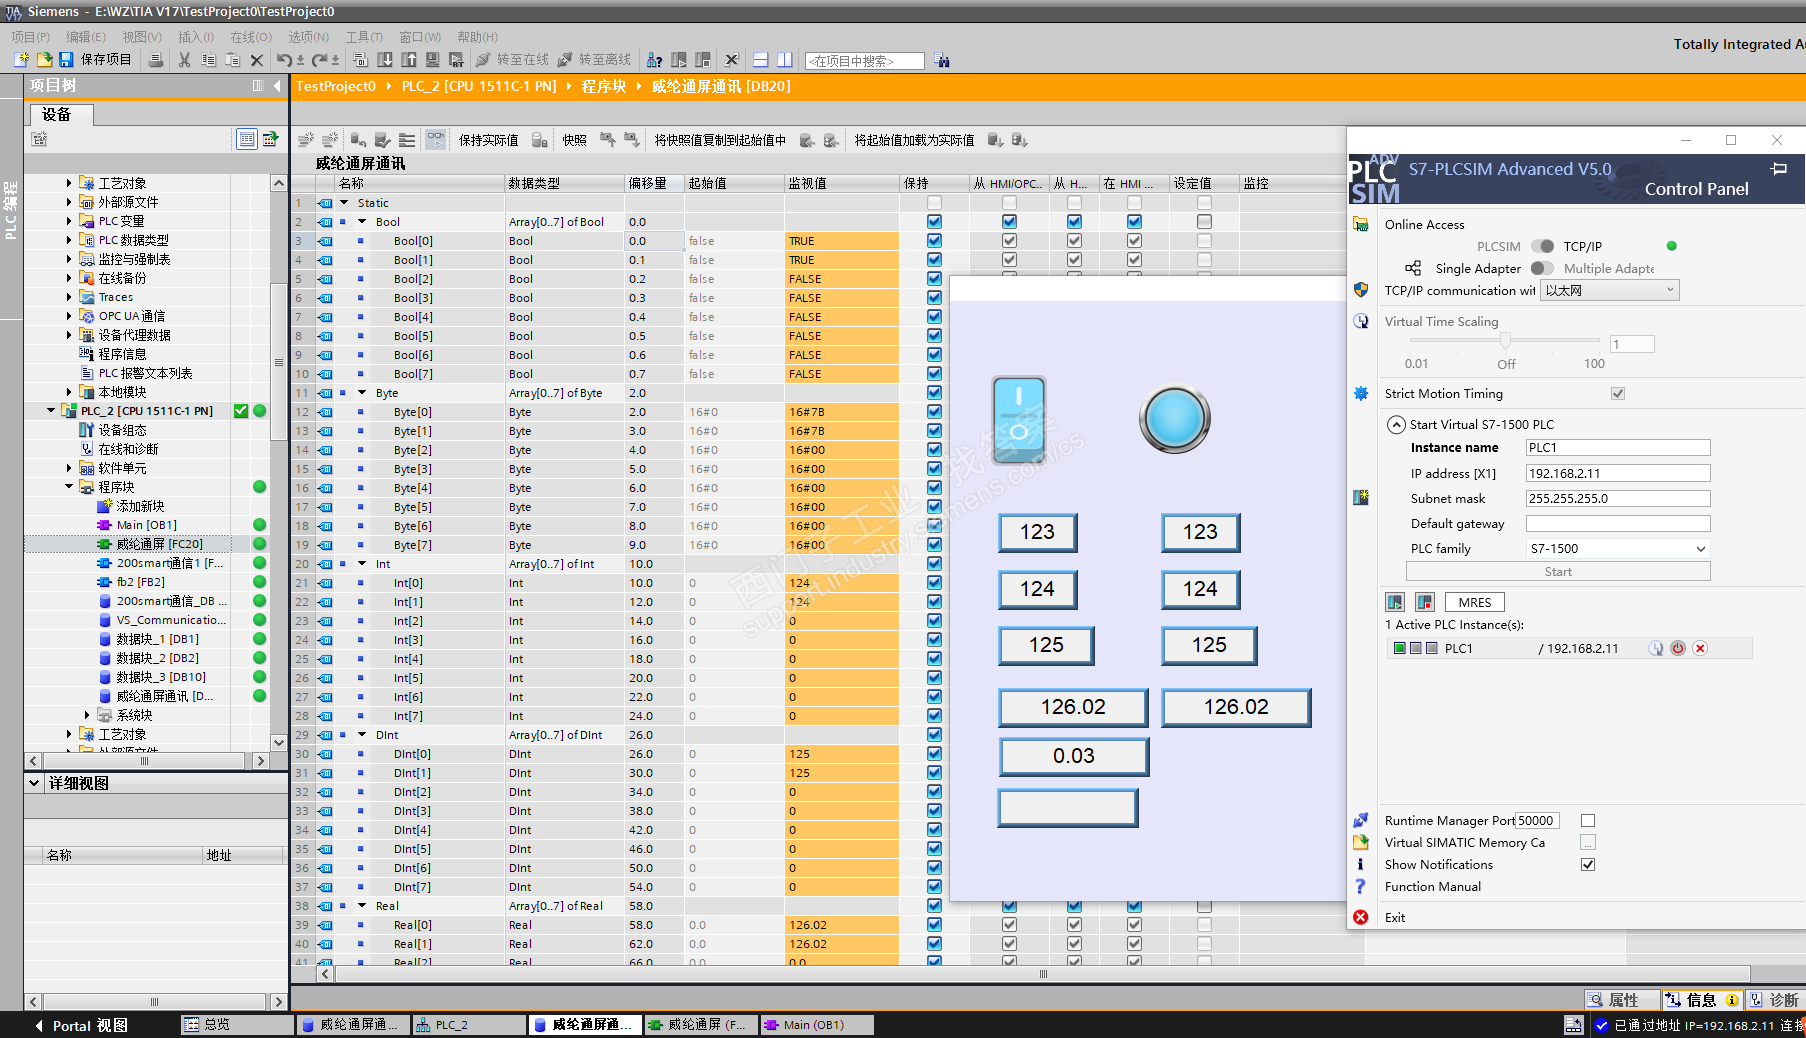Click the download to device icon
The width and height of the screenshot is (1806, 1038).
[x=385, y=60]
